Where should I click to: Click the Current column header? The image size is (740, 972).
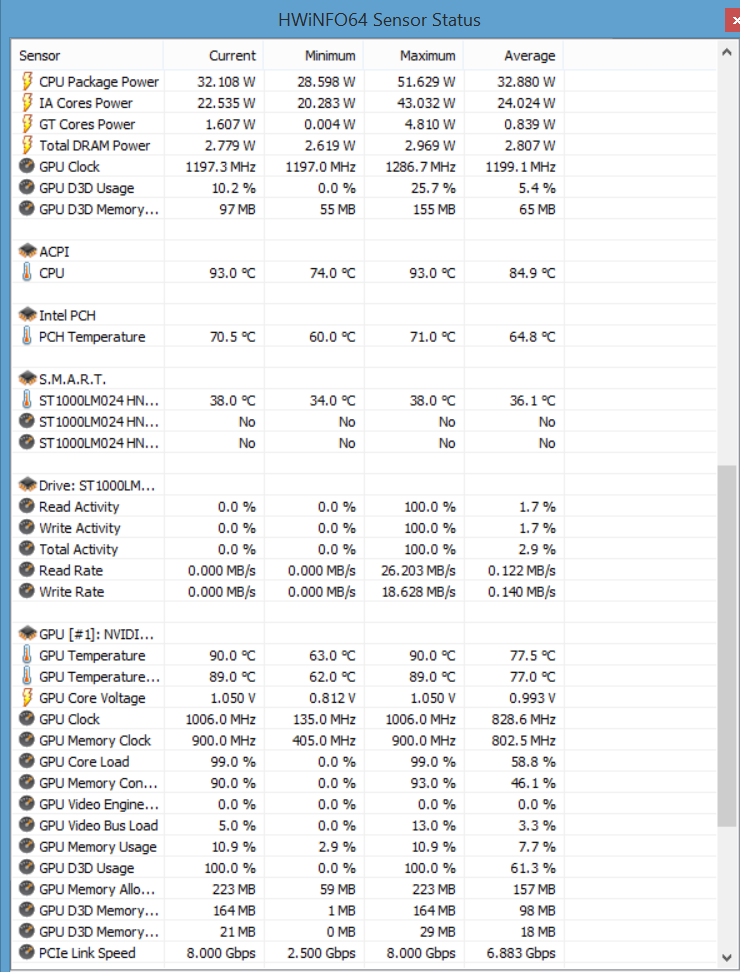232,56
